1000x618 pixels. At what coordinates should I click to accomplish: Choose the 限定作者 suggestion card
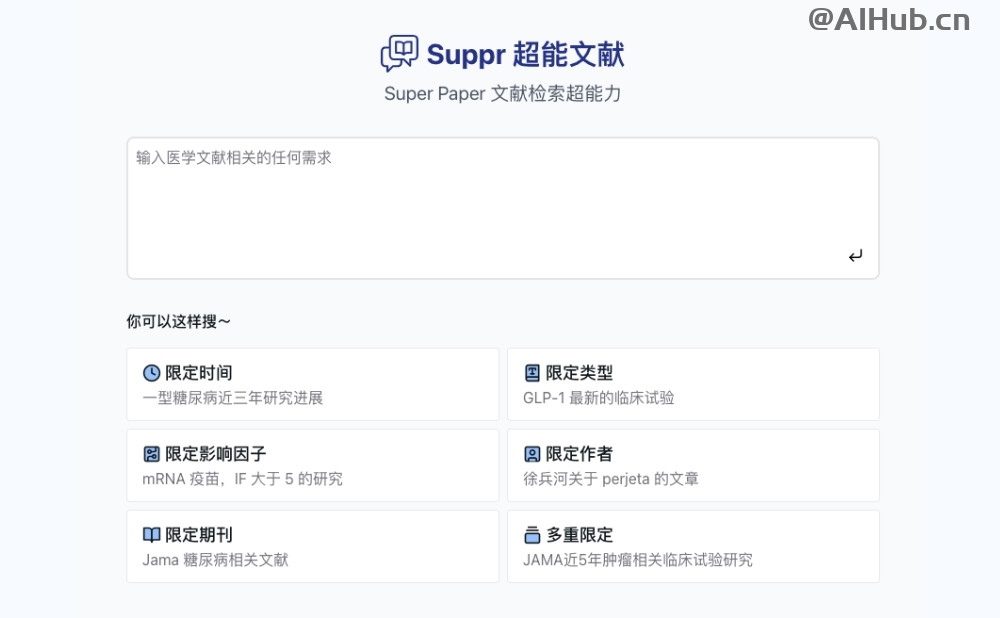693,466
